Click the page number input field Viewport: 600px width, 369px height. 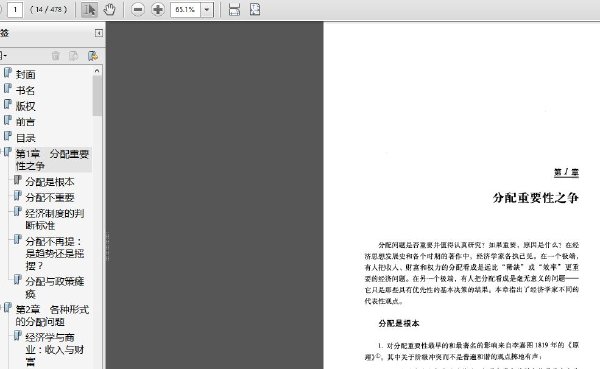click(x=15, y=10)
